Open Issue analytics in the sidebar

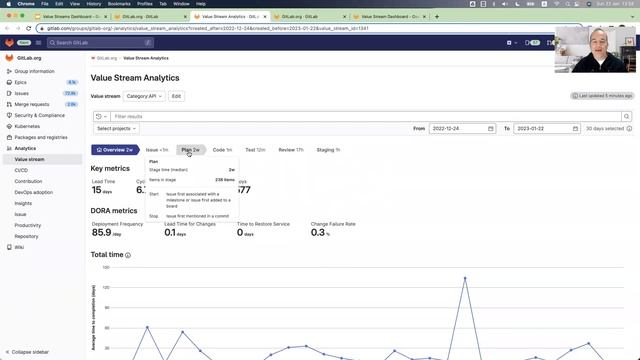pos(20,214)
